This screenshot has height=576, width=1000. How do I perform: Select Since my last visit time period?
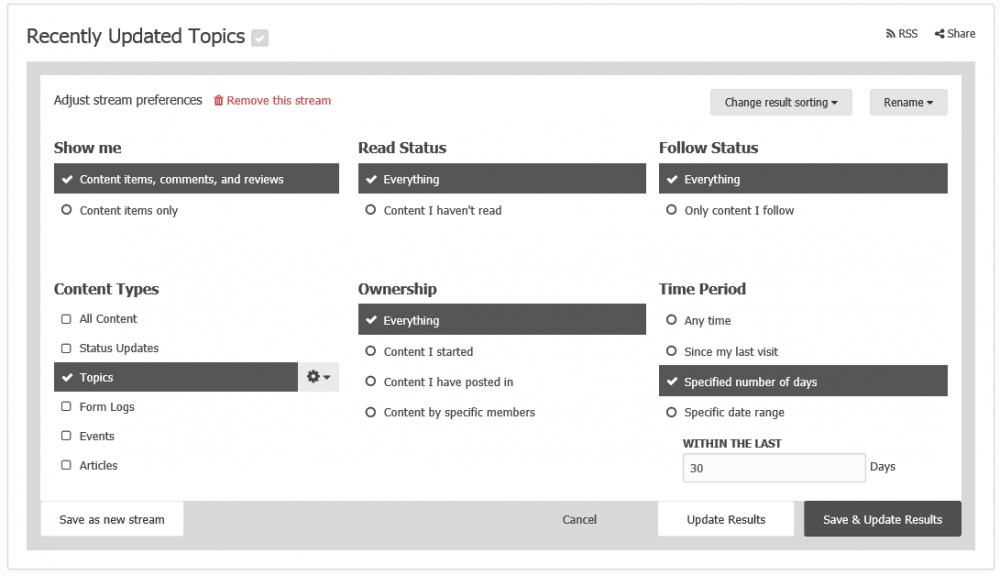(x=671, y=352)
